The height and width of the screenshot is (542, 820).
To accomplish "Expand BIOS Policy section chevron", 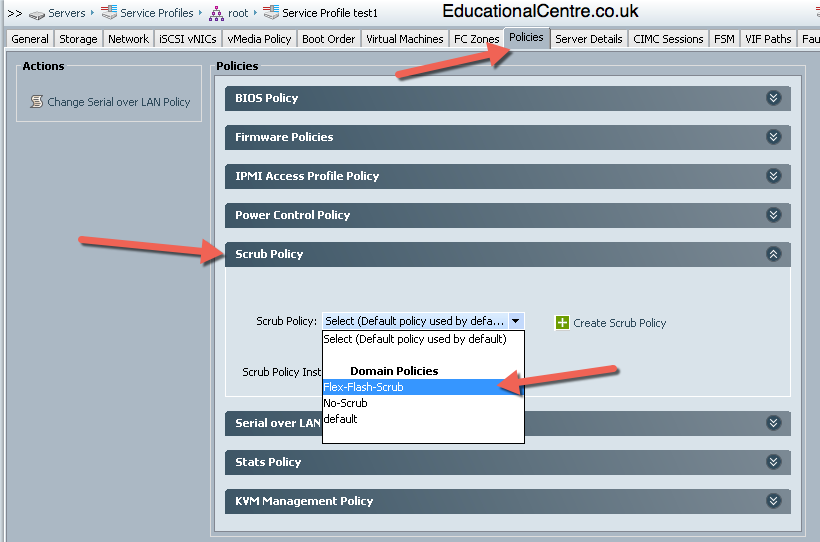I will click(x=773, y=98).
